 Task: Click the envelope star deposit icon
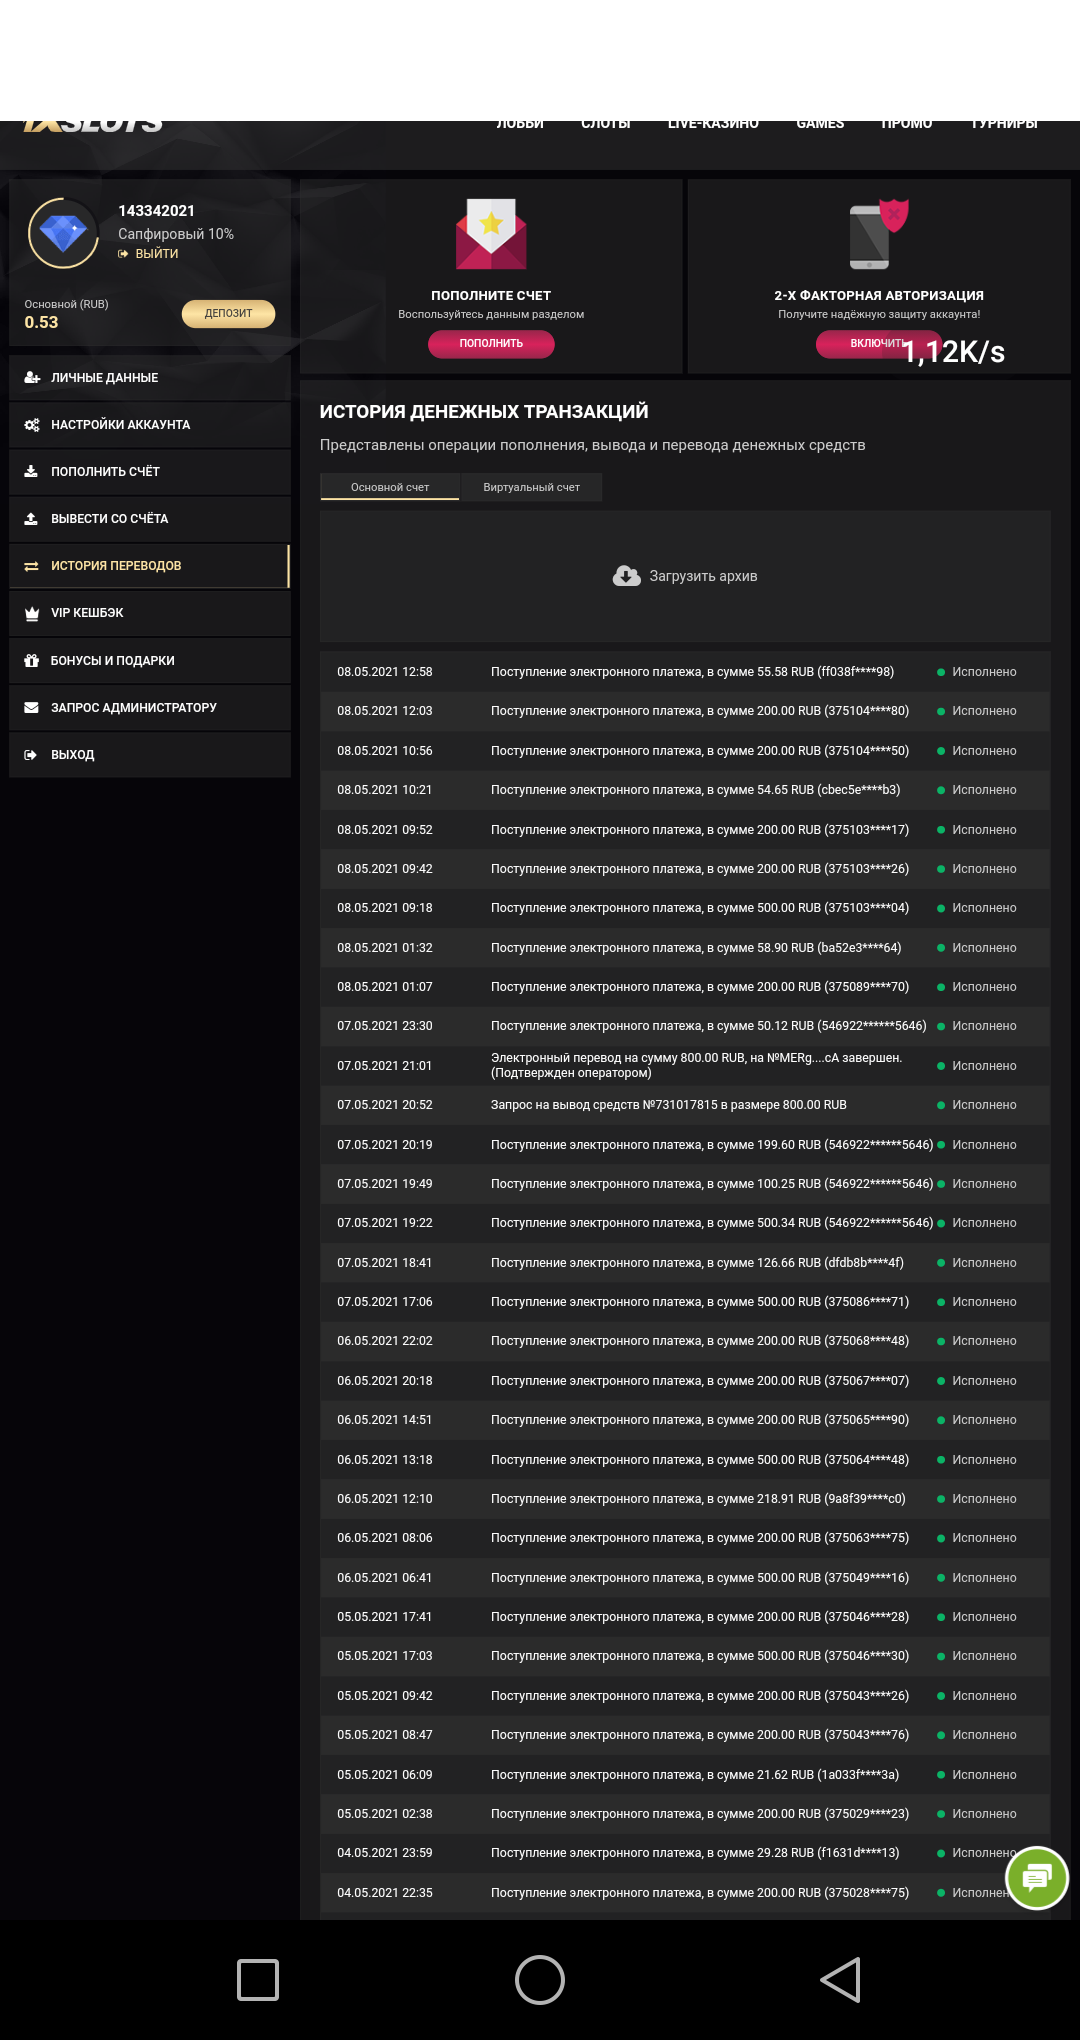491,235
